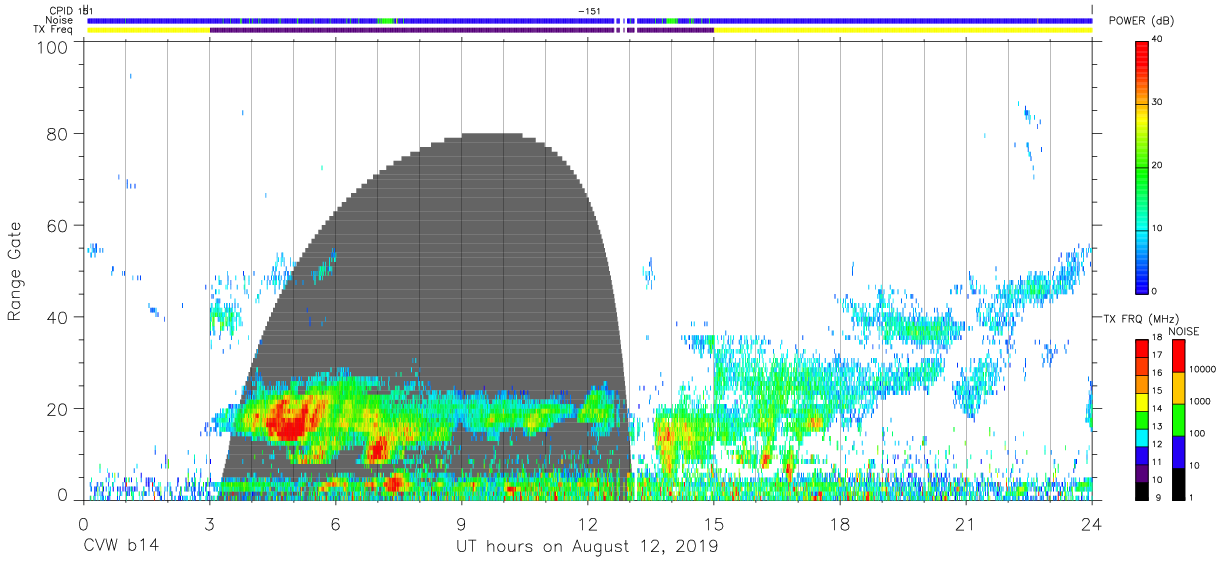
Task: Click the 3 tick on the UT hours axis
Action: pyautogui.click(x=209, y=524)
